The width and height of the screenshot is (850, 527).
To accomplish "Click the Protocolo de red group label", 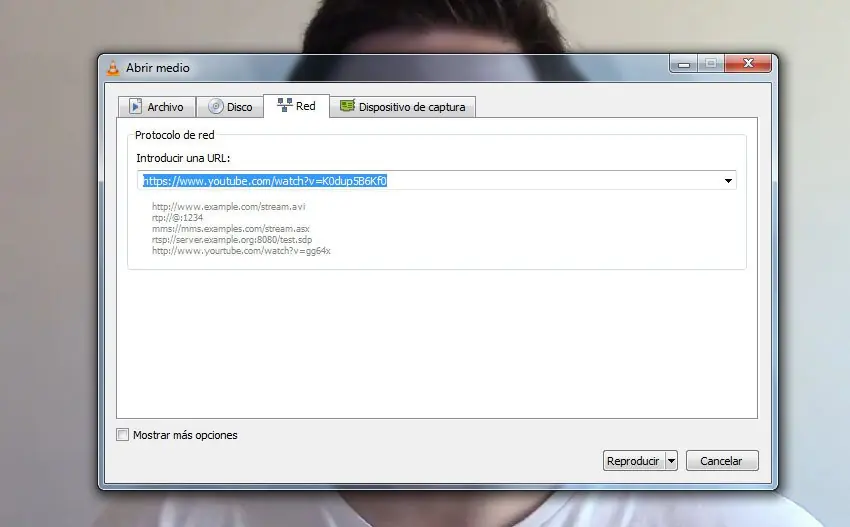I will click(x=175, y=135).
